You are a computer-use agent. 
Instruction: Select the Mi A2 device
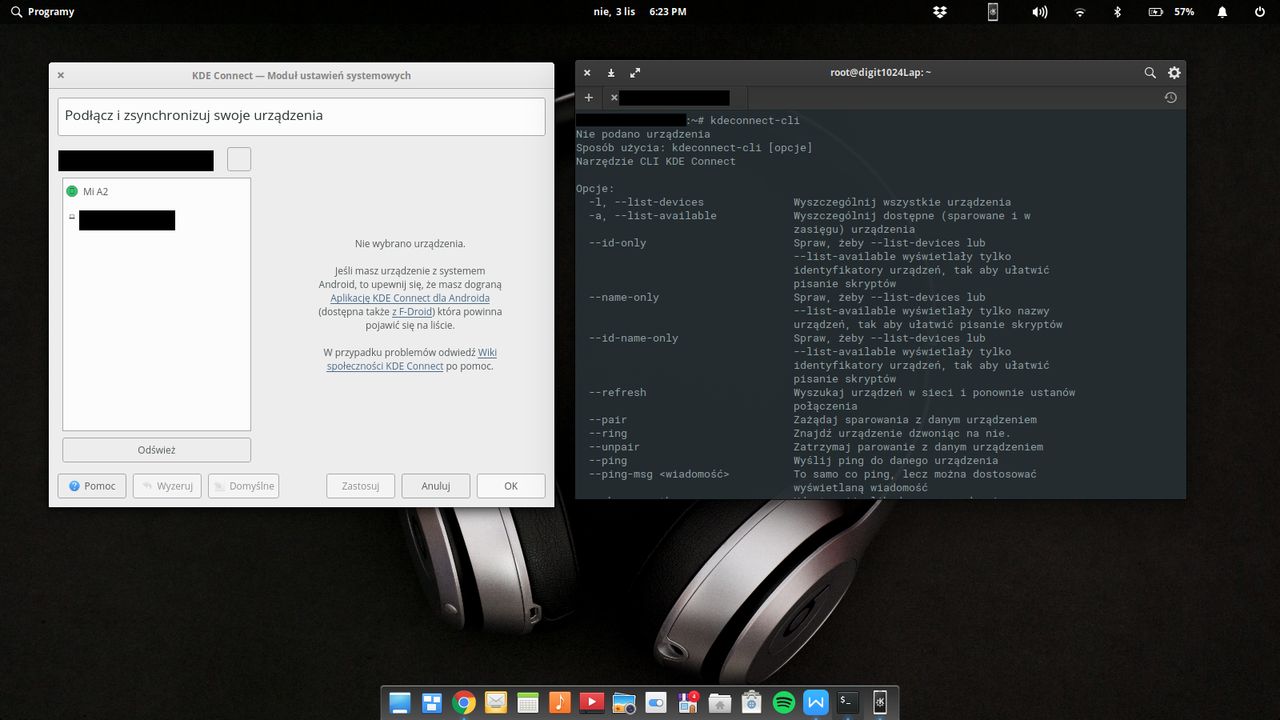tap(156, 191)
